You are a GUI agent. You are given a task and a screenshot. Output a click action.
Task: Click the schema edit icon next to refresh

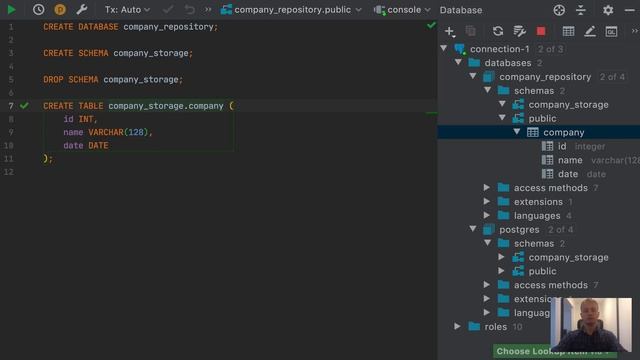[519, 31]
